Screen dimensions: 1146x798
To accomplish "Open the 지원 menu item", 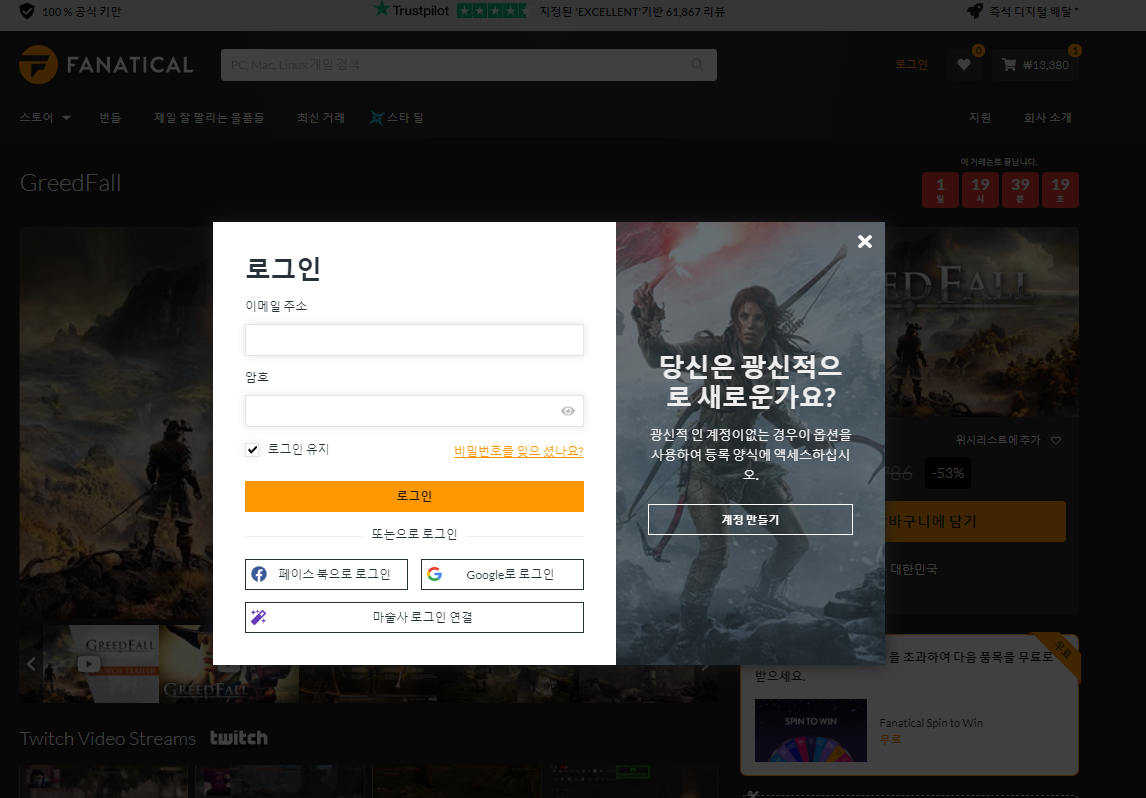I will tap(980, 118).
